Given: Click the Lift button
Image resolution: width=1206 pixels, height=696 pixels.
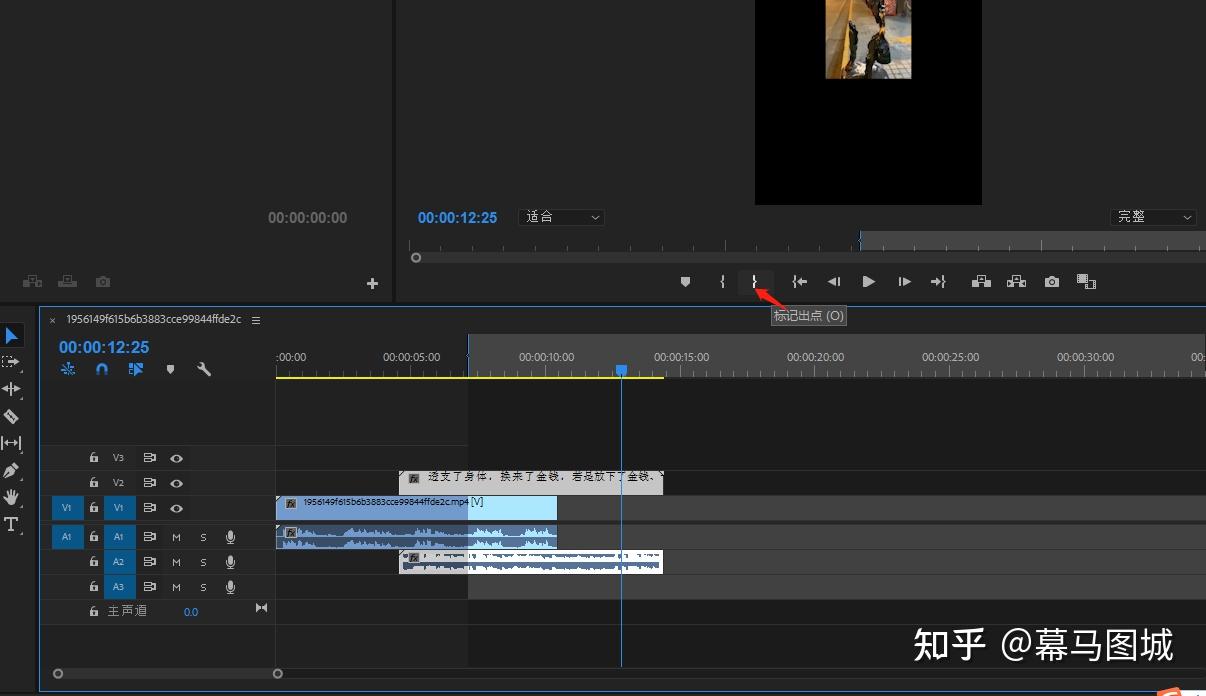Looking at the screenshot, I should tap(981, 282).
